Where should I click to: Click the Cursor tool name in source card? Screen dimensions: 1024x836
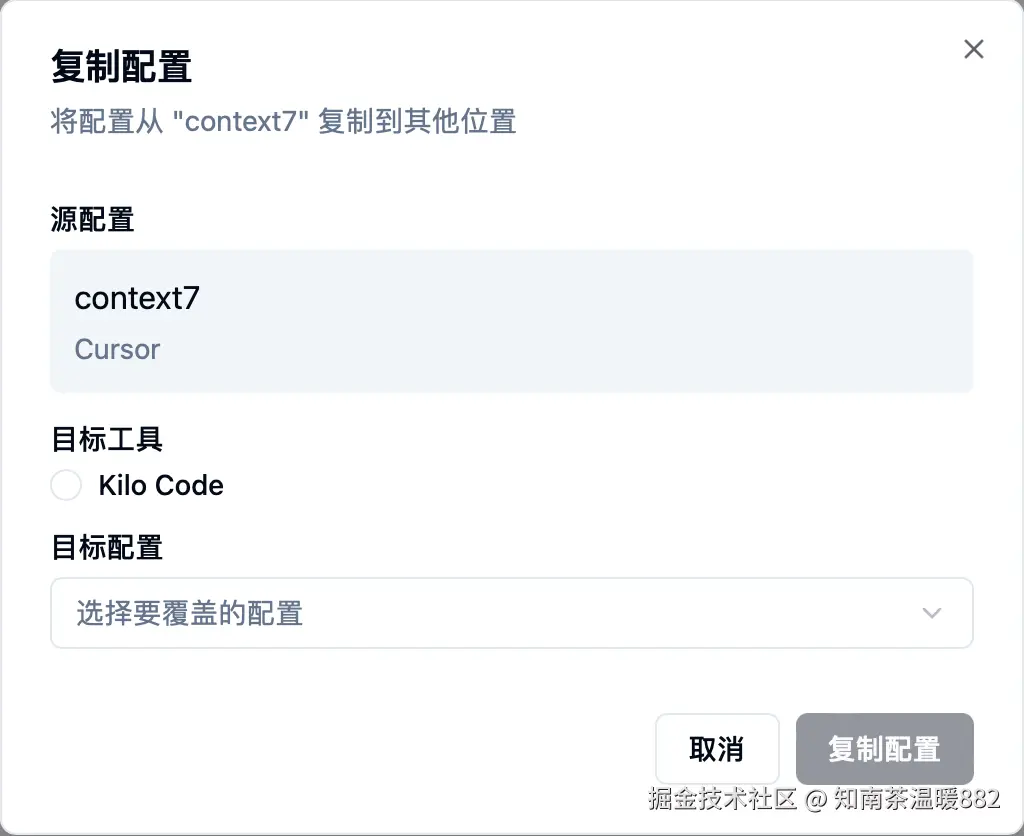(x=117, y=349)
